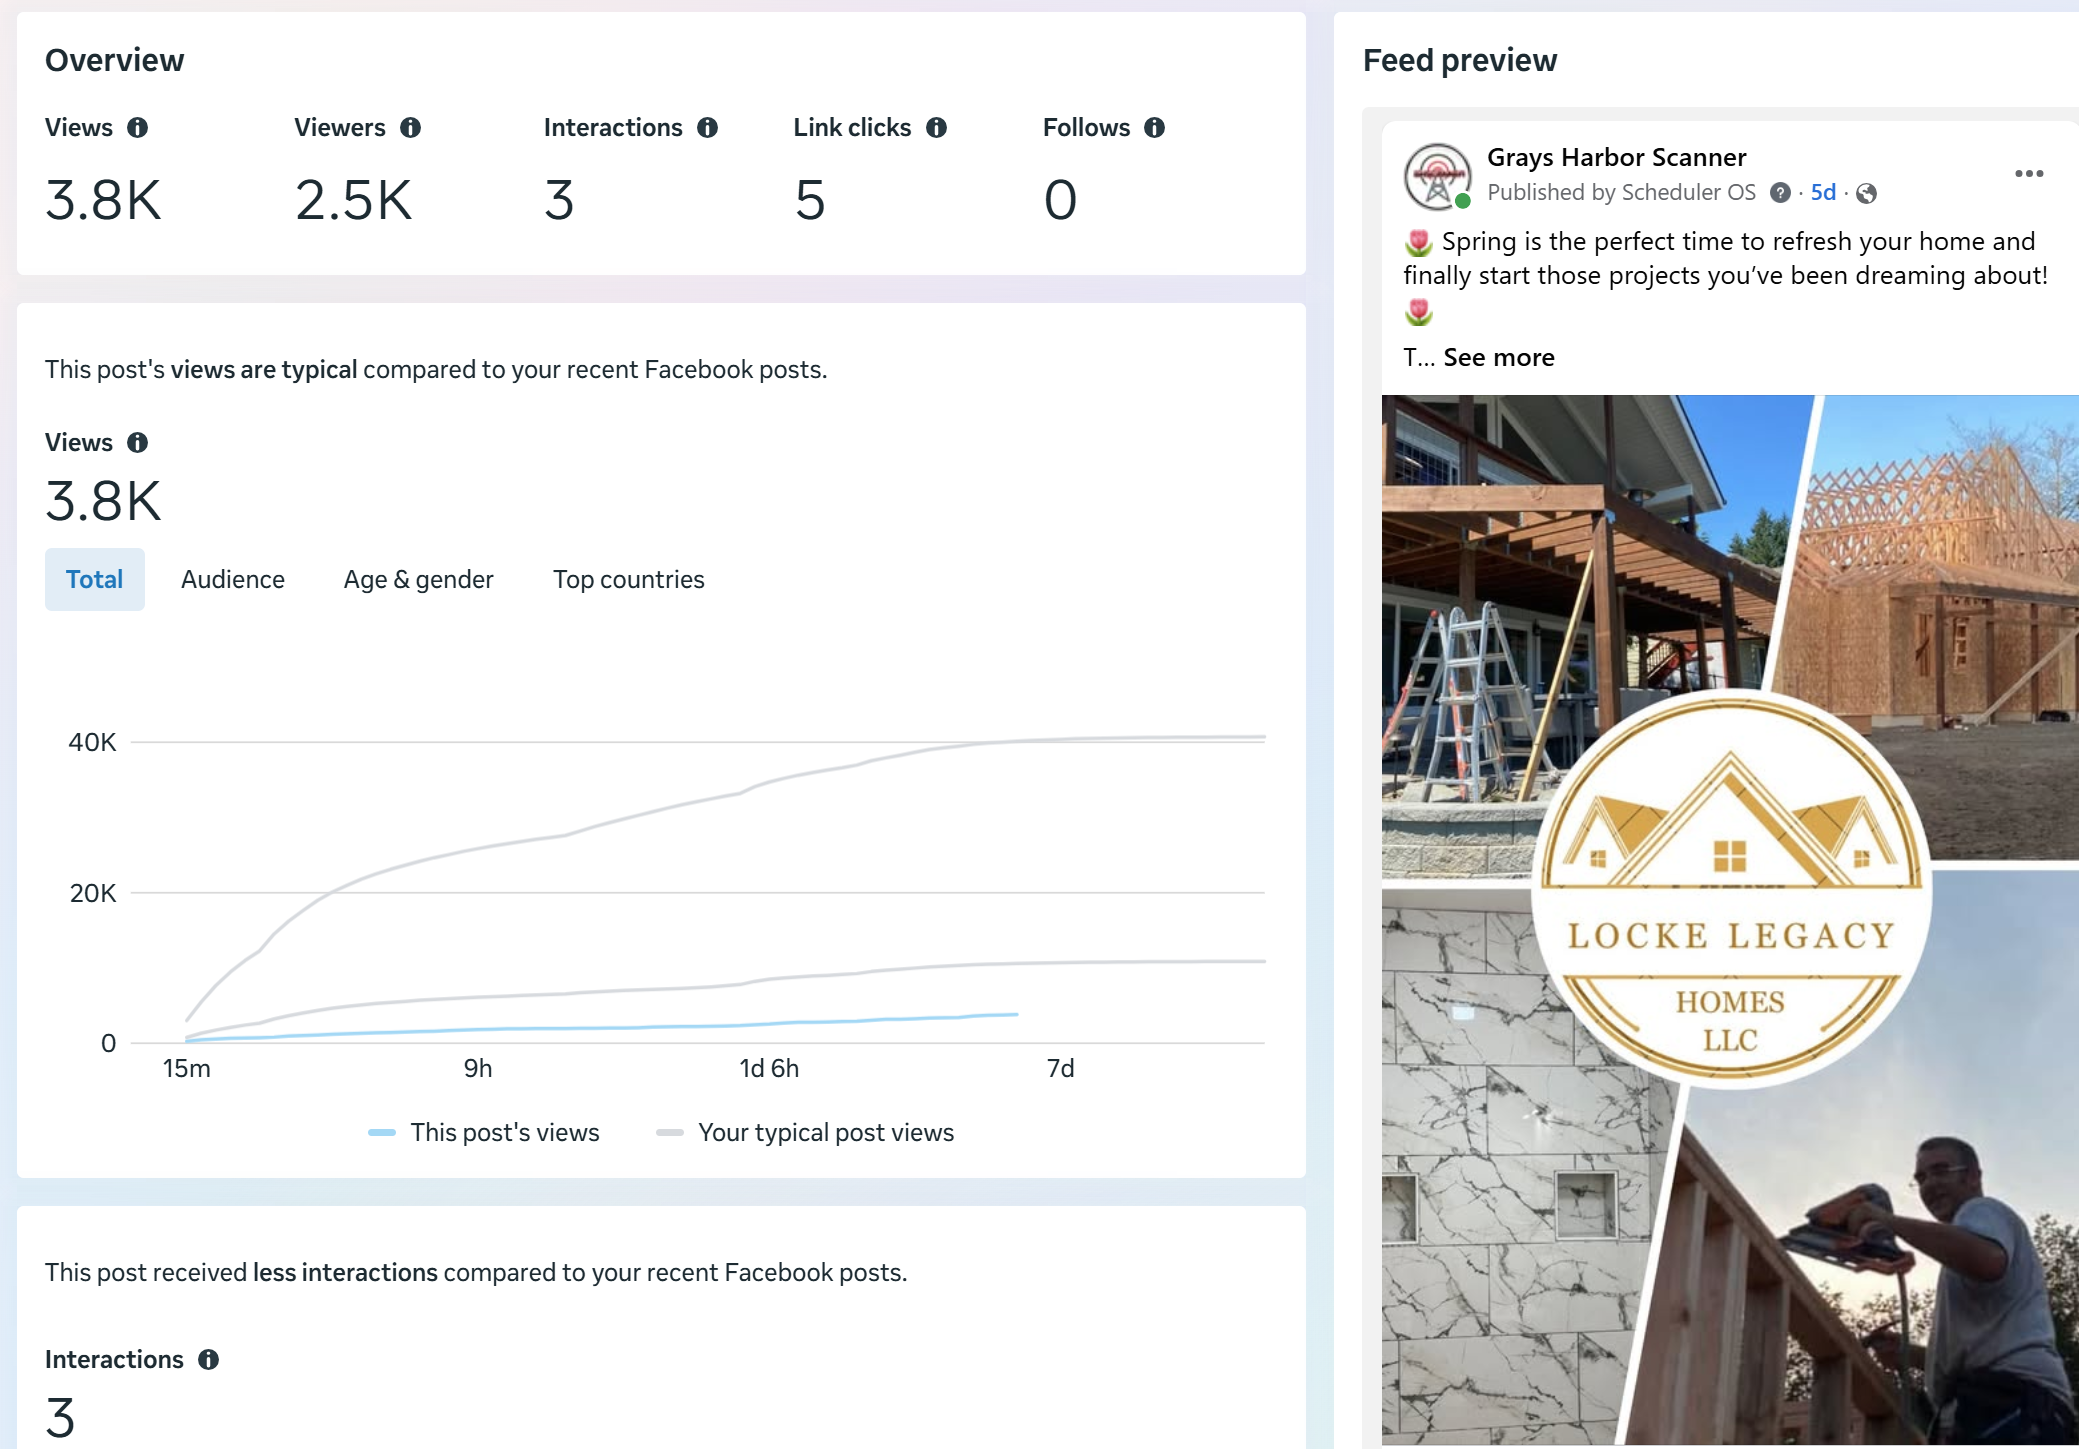
Task: Show info for the Follows metric
Action: pos(1155,128)
